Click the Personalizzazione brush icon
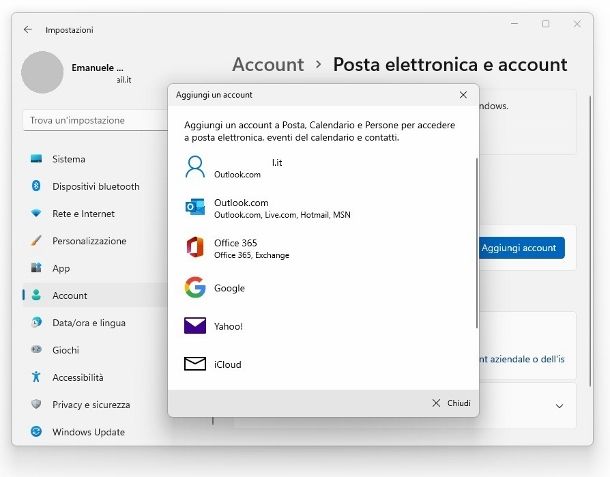This screenshot has width=610, height=477. (36, 240)
